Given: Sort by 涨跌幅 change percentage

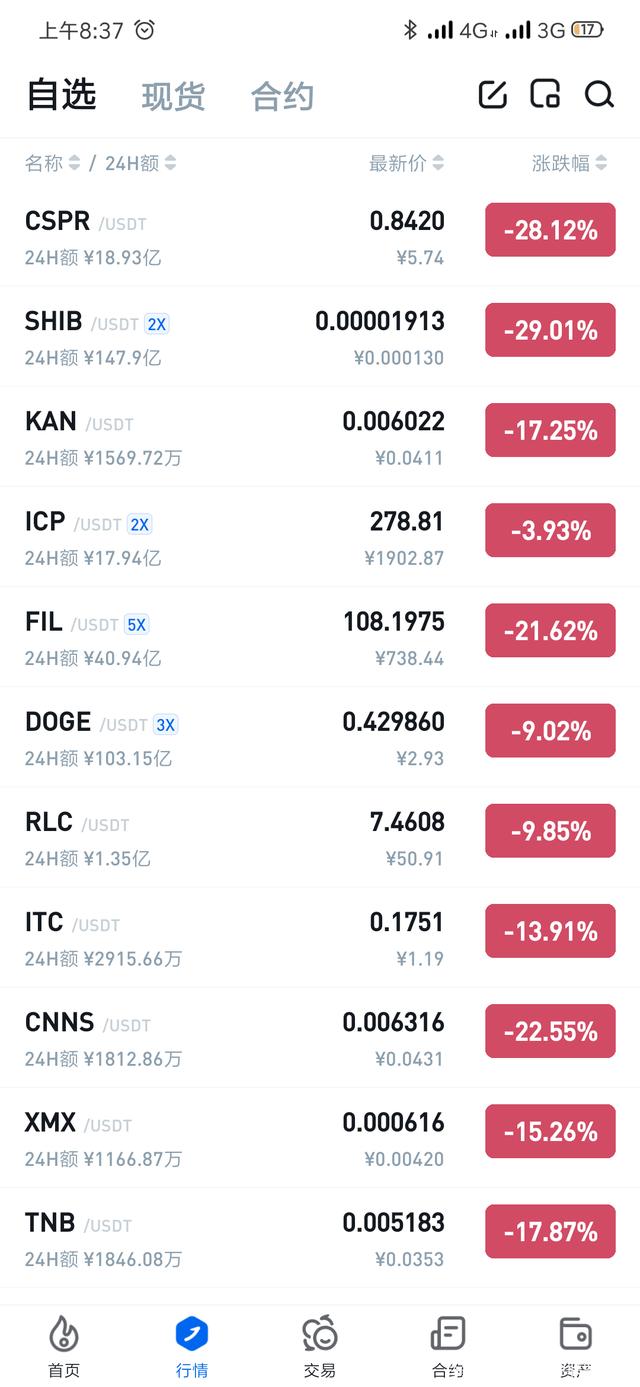Looking at the screenshot, I should tap(570, 163).
